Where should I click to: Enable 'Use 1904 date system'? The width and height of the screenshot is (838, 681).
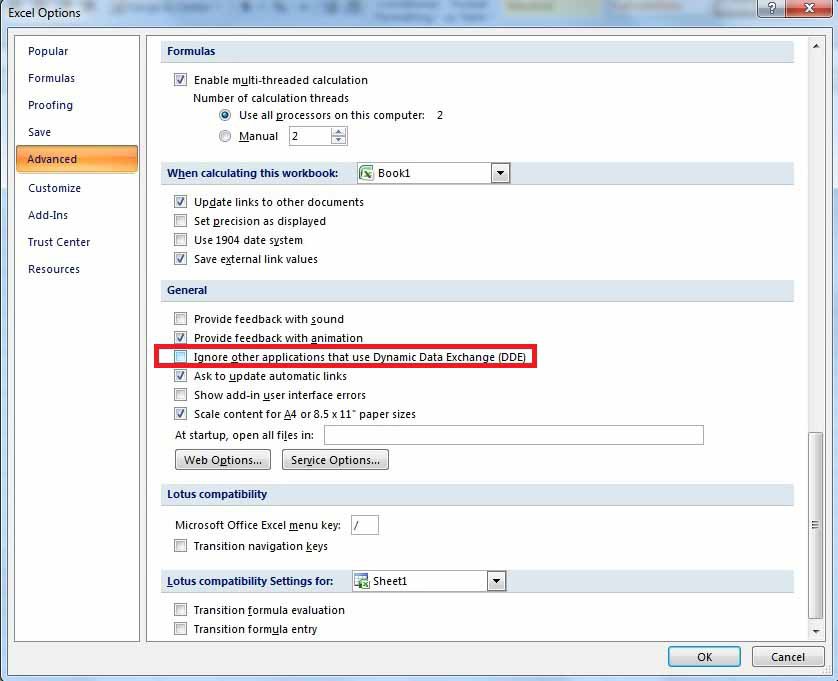(x=181, y=239)
